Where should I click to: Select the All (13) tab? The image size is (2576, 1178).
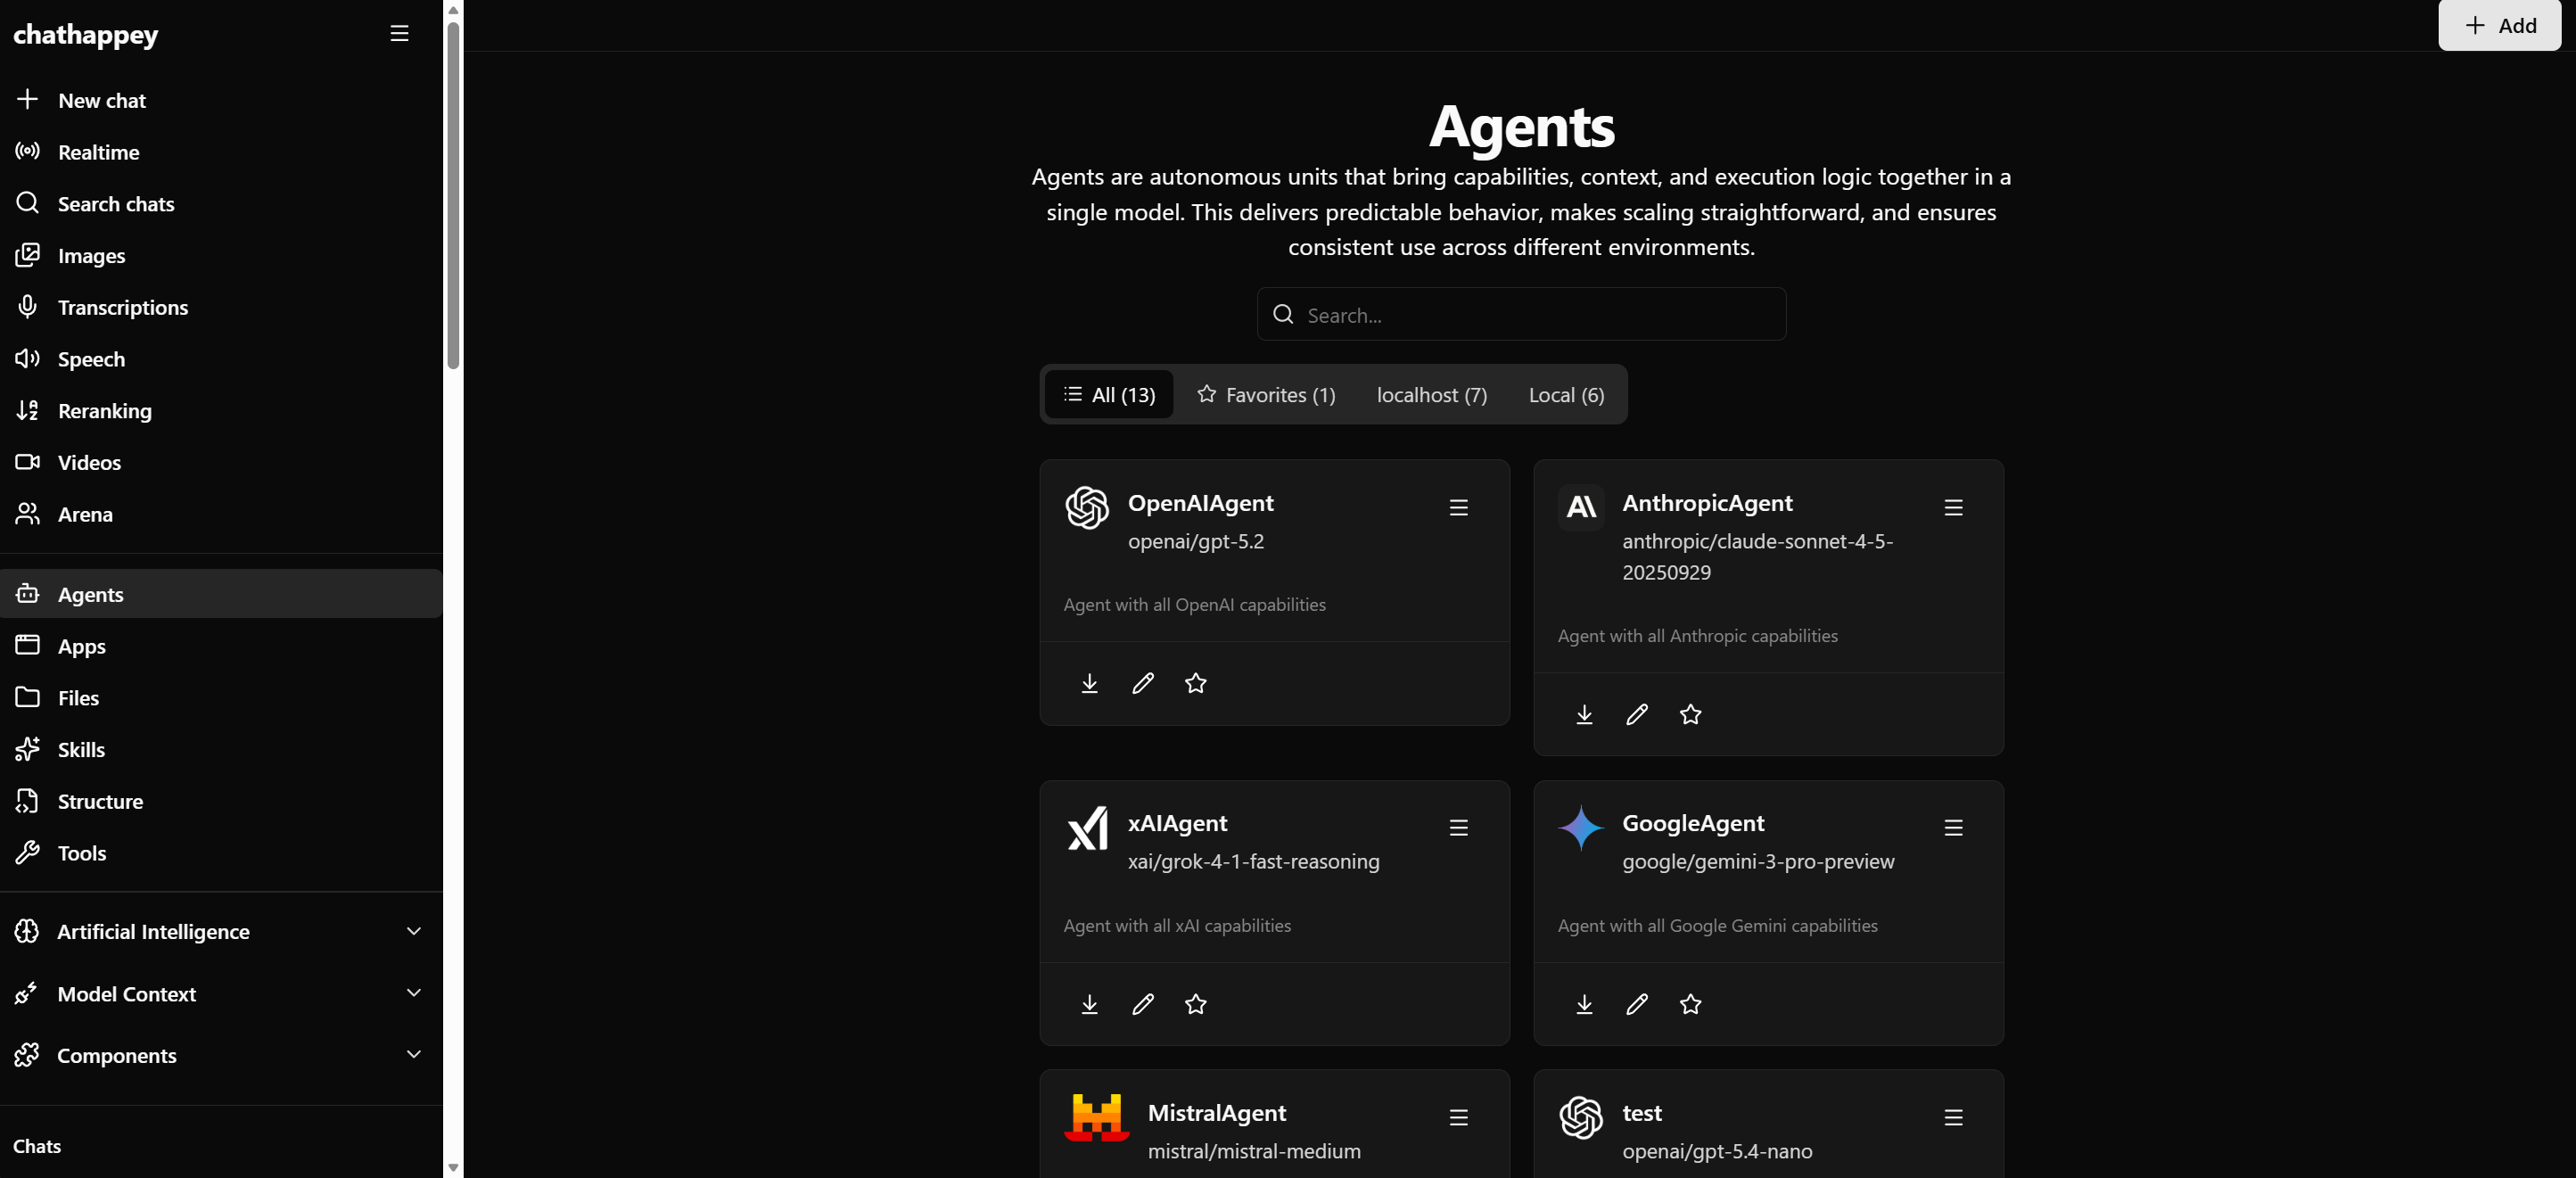1109,395
